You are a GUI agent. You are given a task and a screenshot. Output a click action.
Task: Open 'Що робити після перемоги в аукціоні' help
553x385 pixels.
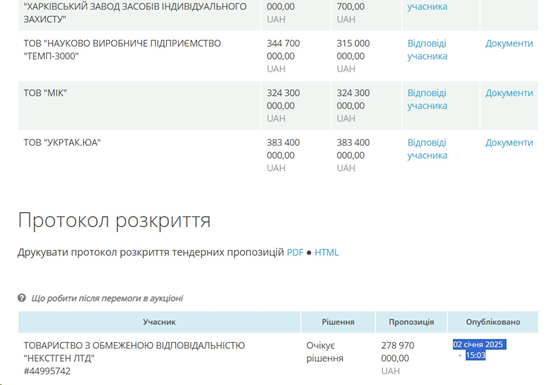[107, 298]
